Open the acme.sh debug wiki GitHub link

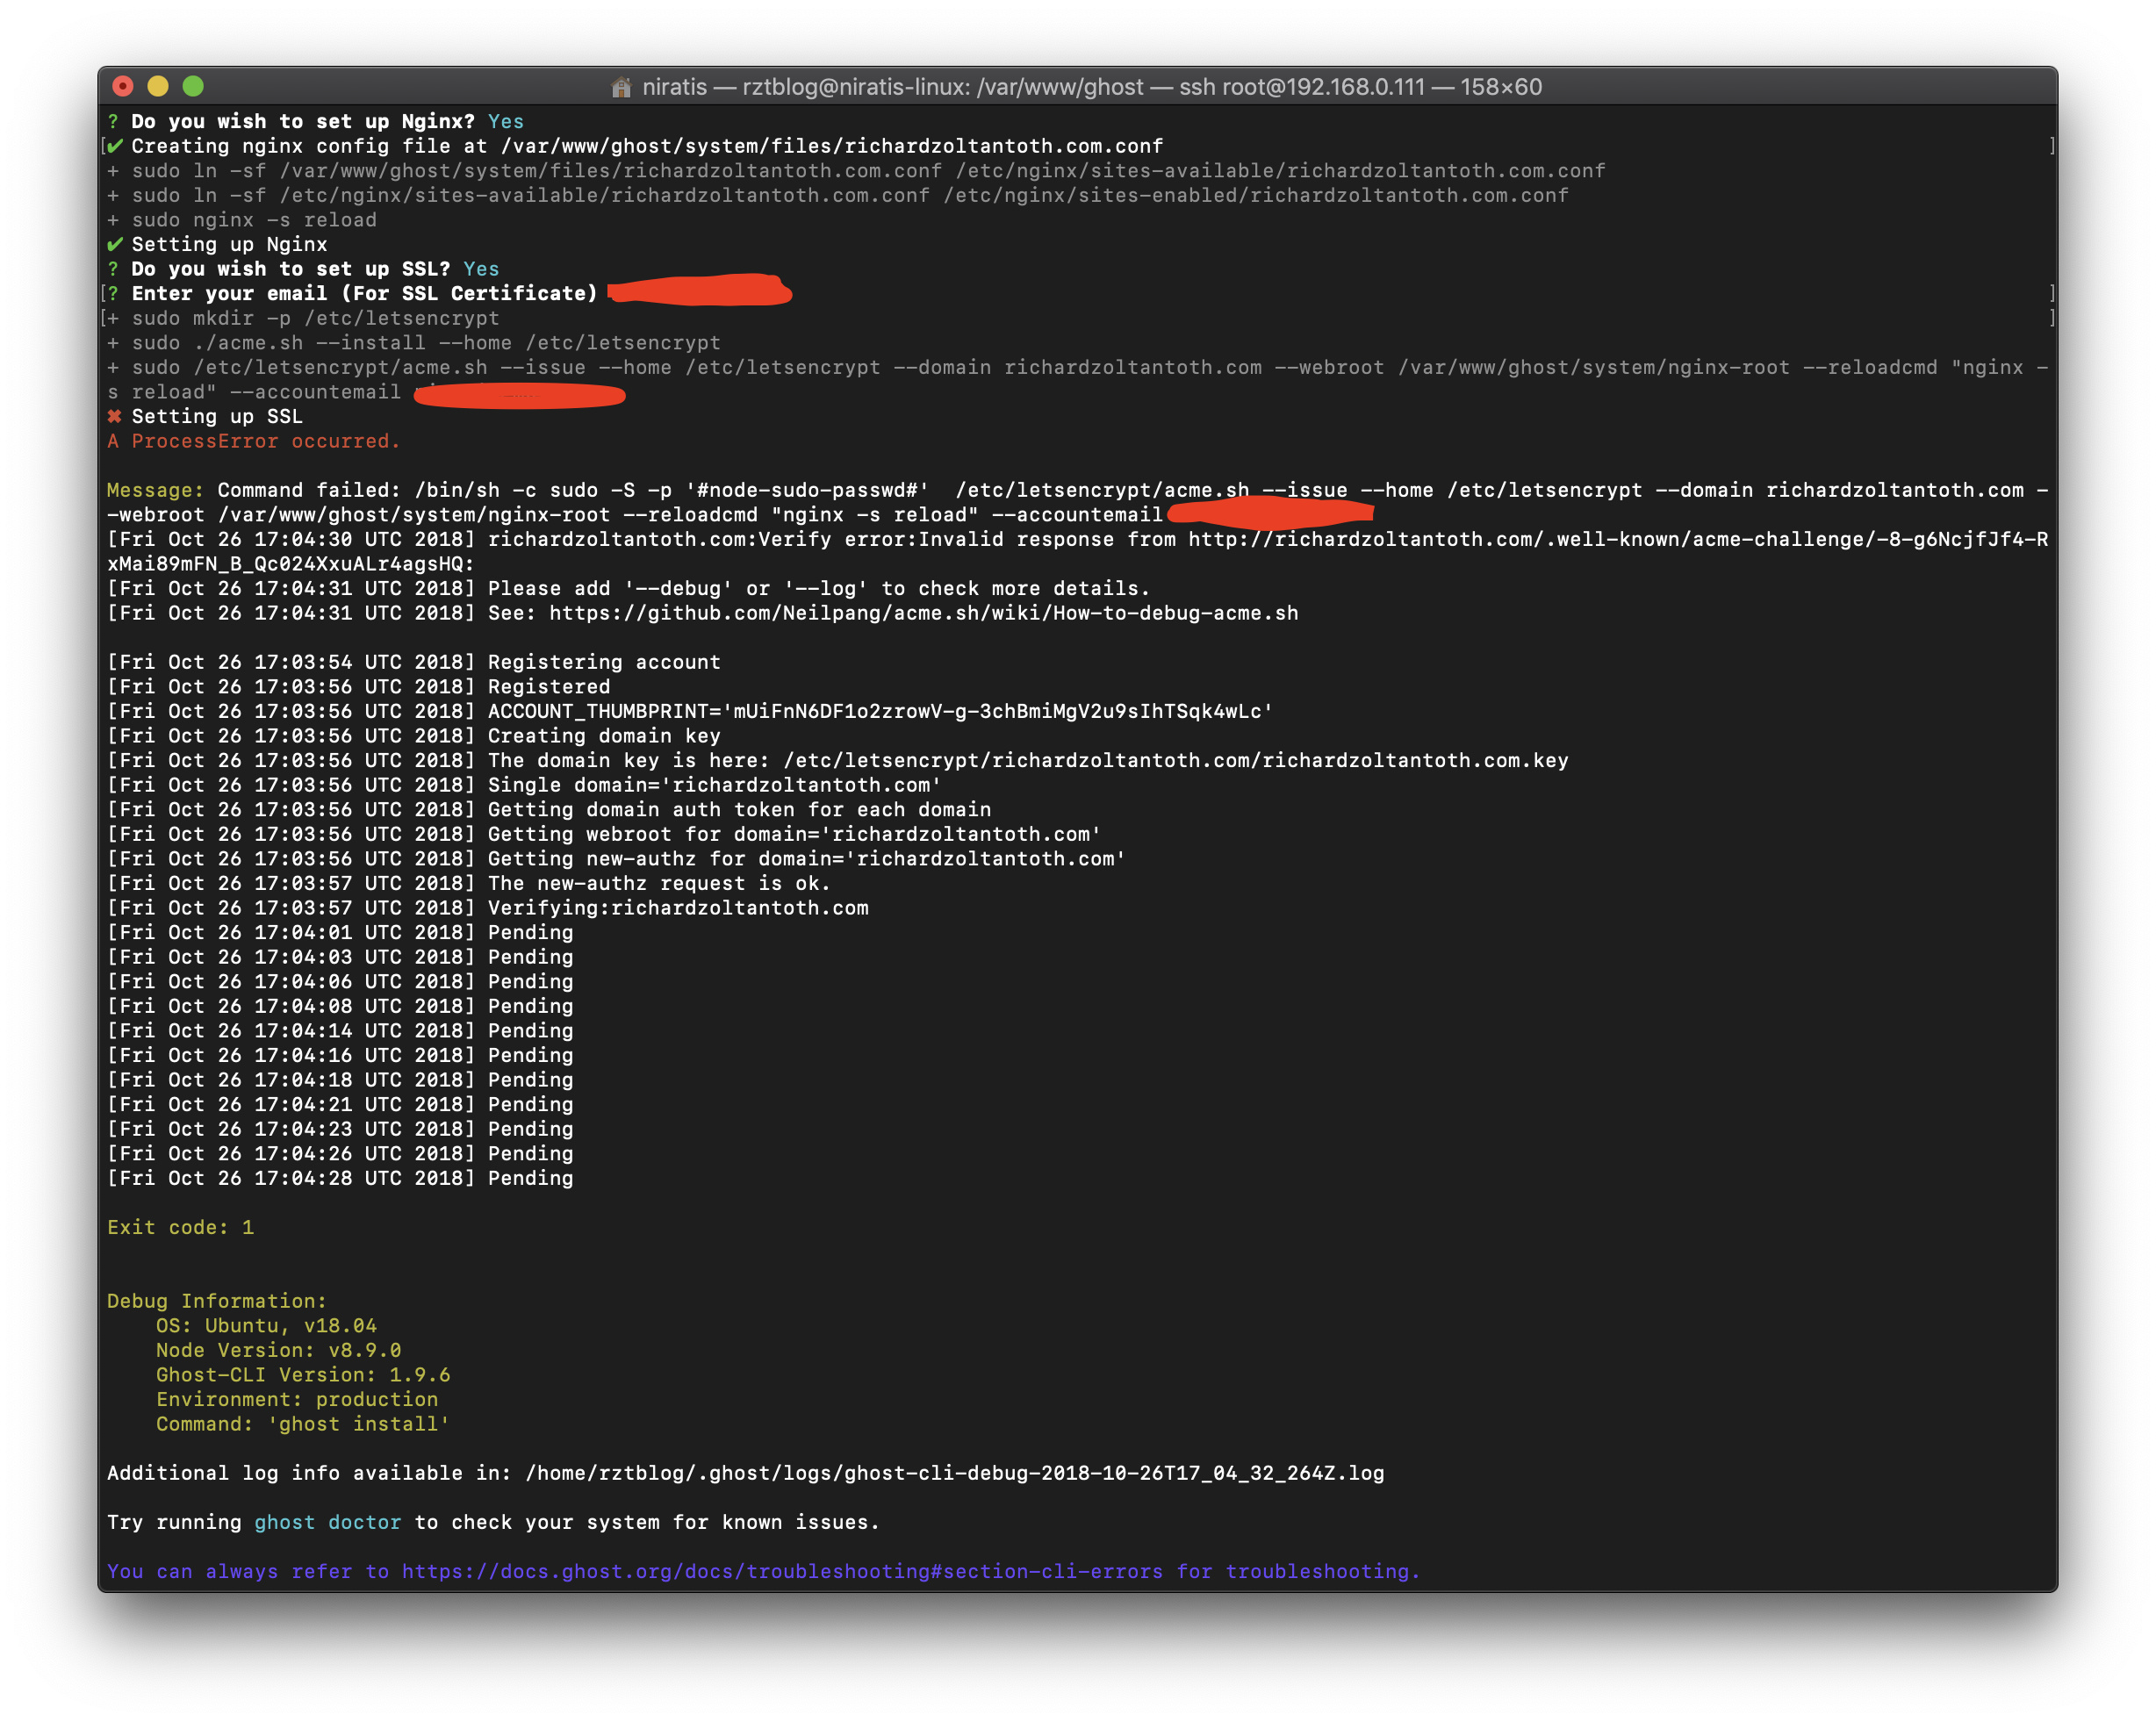point(923,613)
